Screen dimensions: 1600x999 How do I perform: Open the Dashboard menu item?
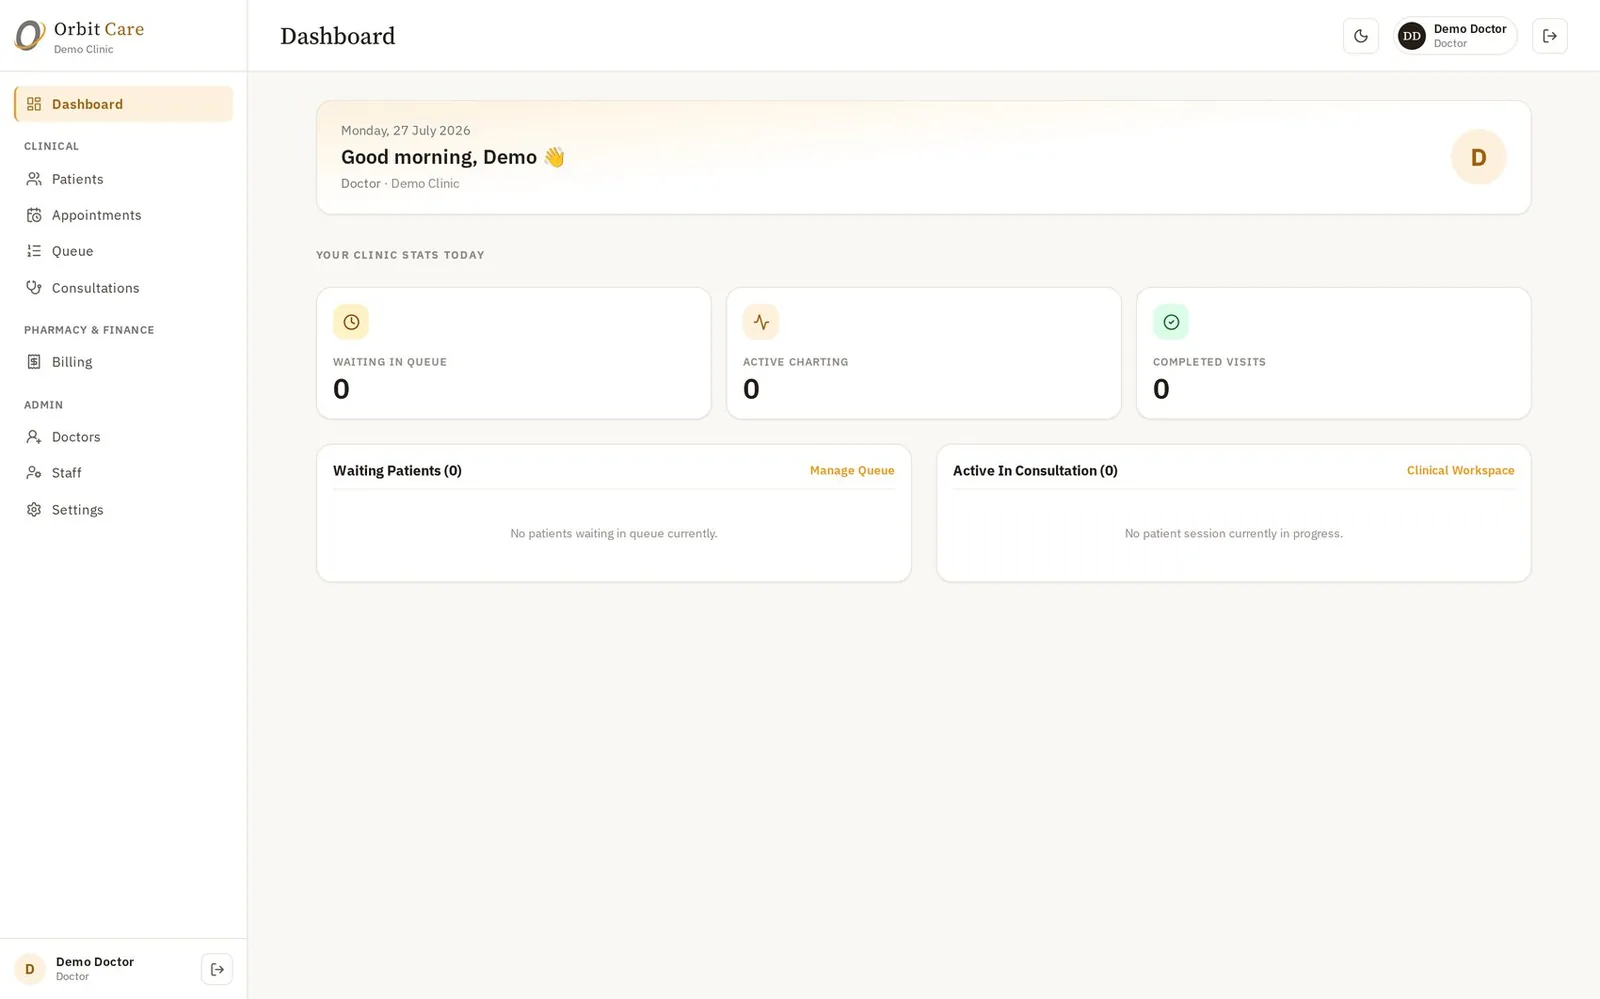124,104
